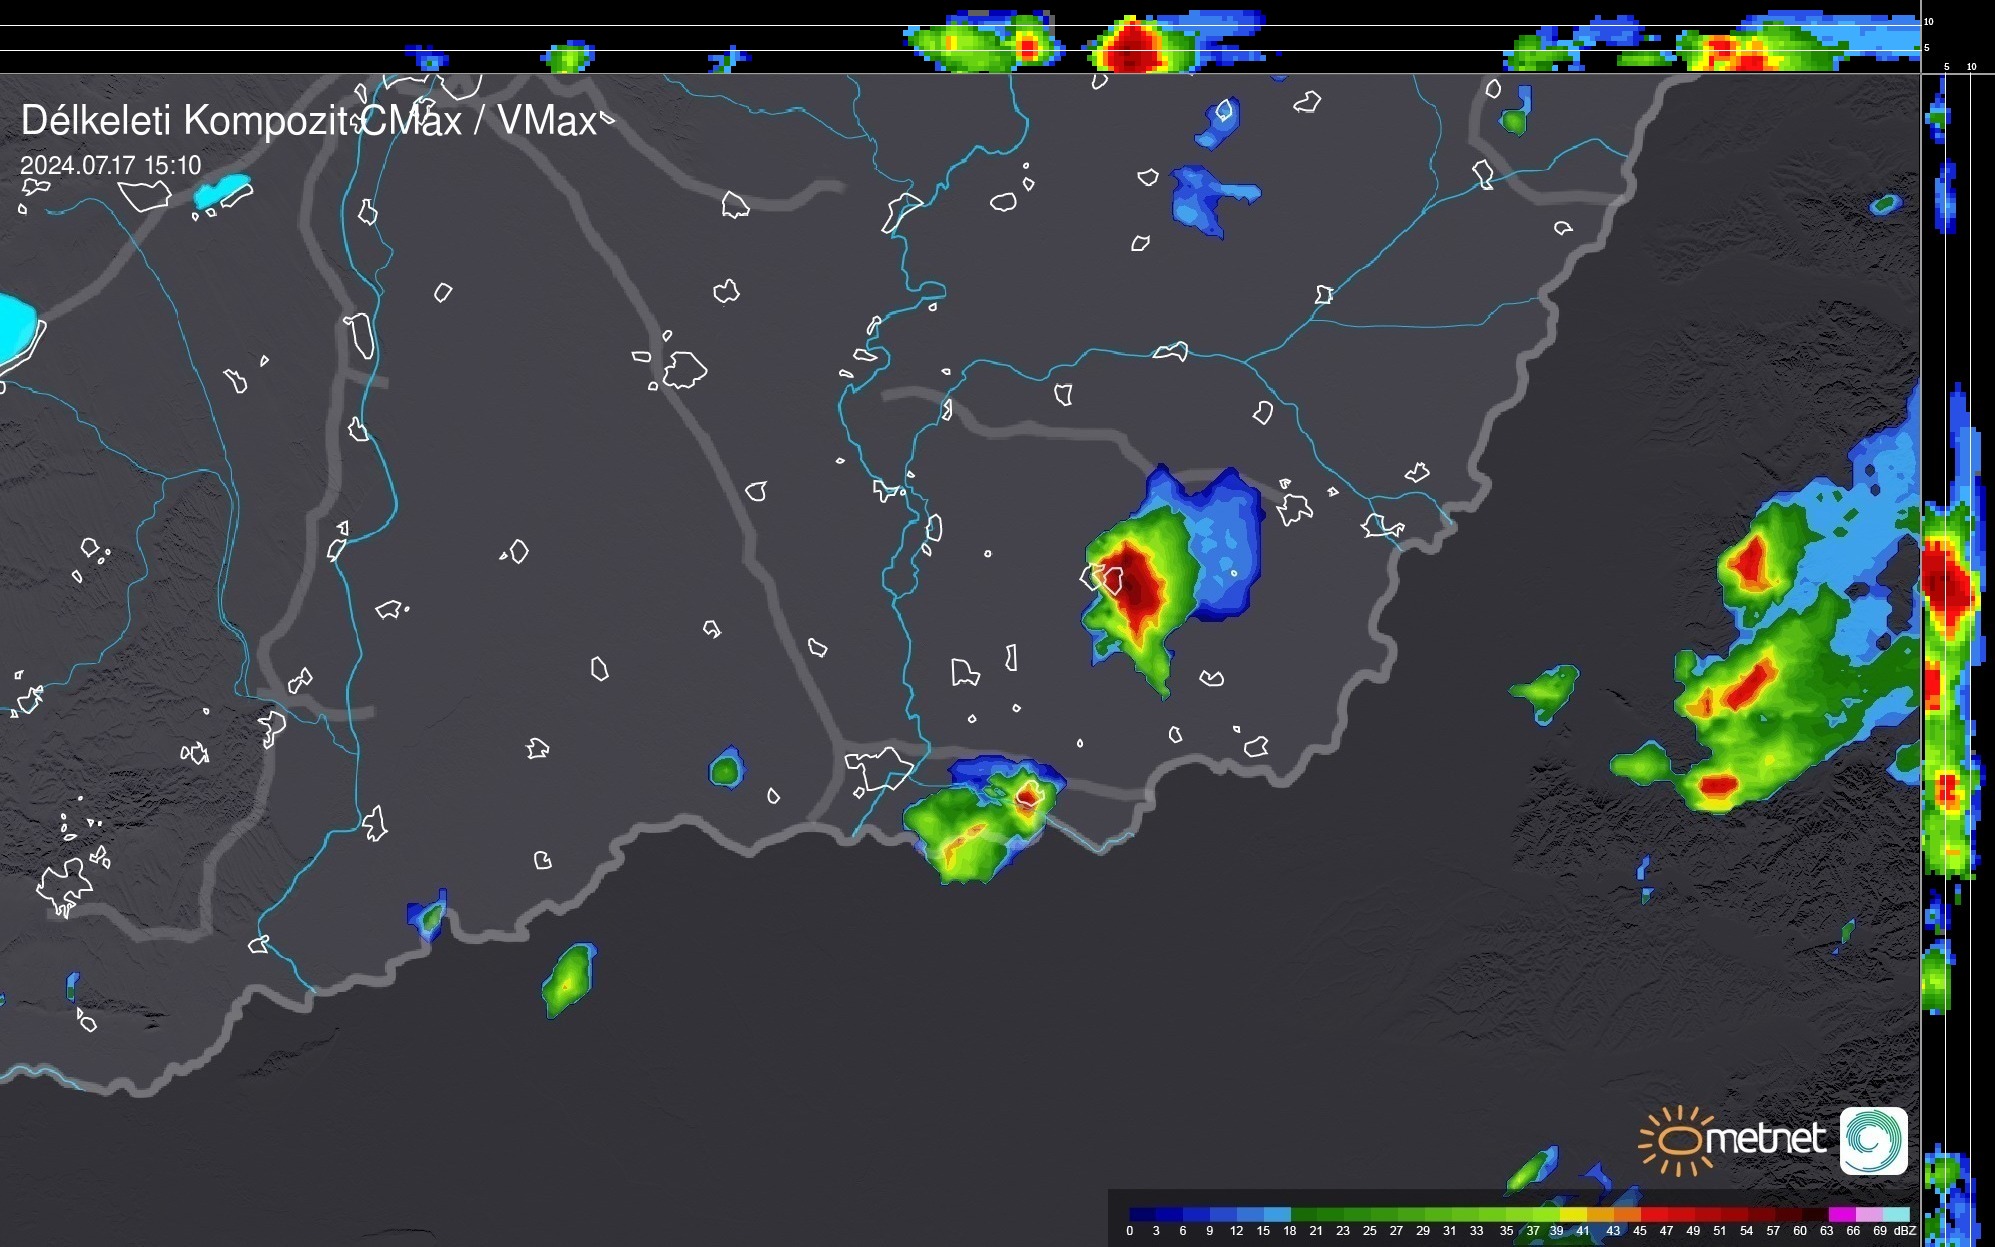Click the small cyan lake near the timestamp

pos(222,189)
